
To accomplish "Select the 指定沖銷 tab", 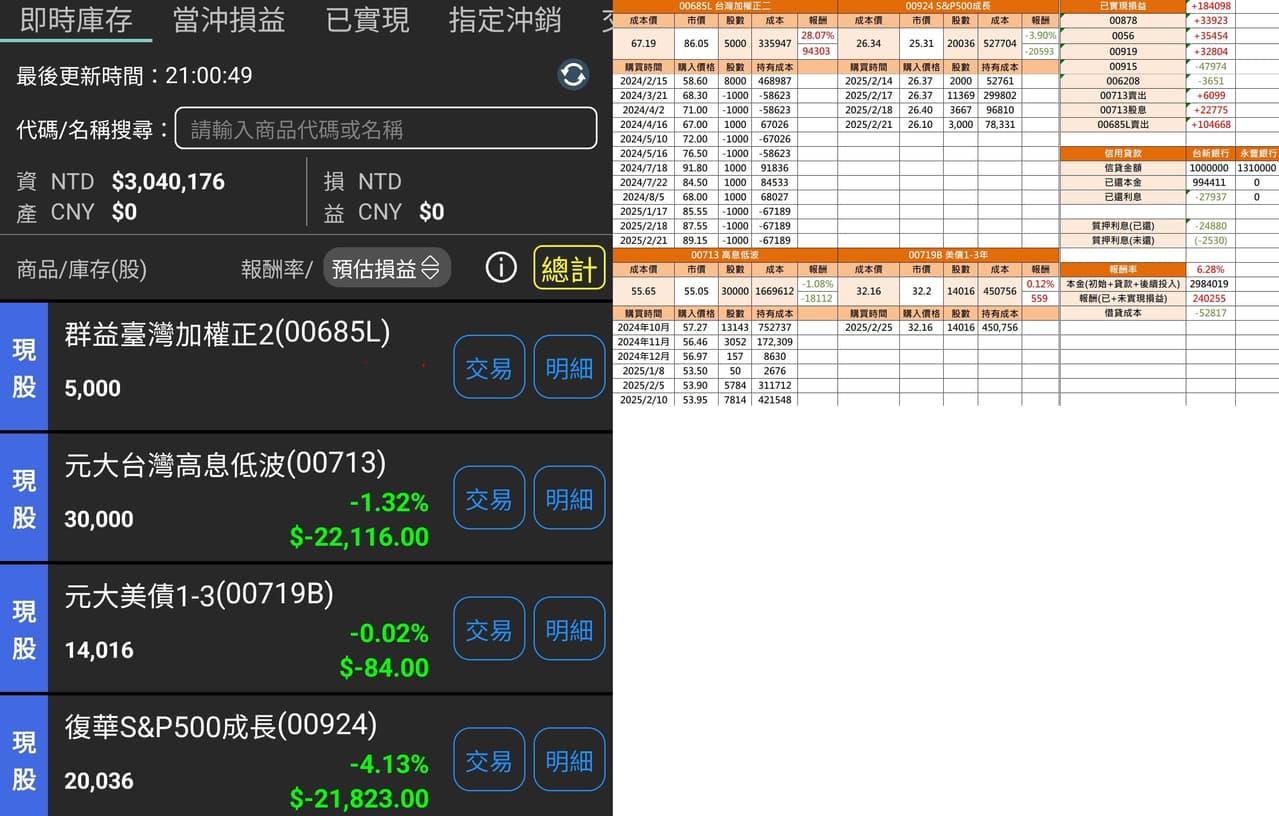I will click(x=505, y=20).
